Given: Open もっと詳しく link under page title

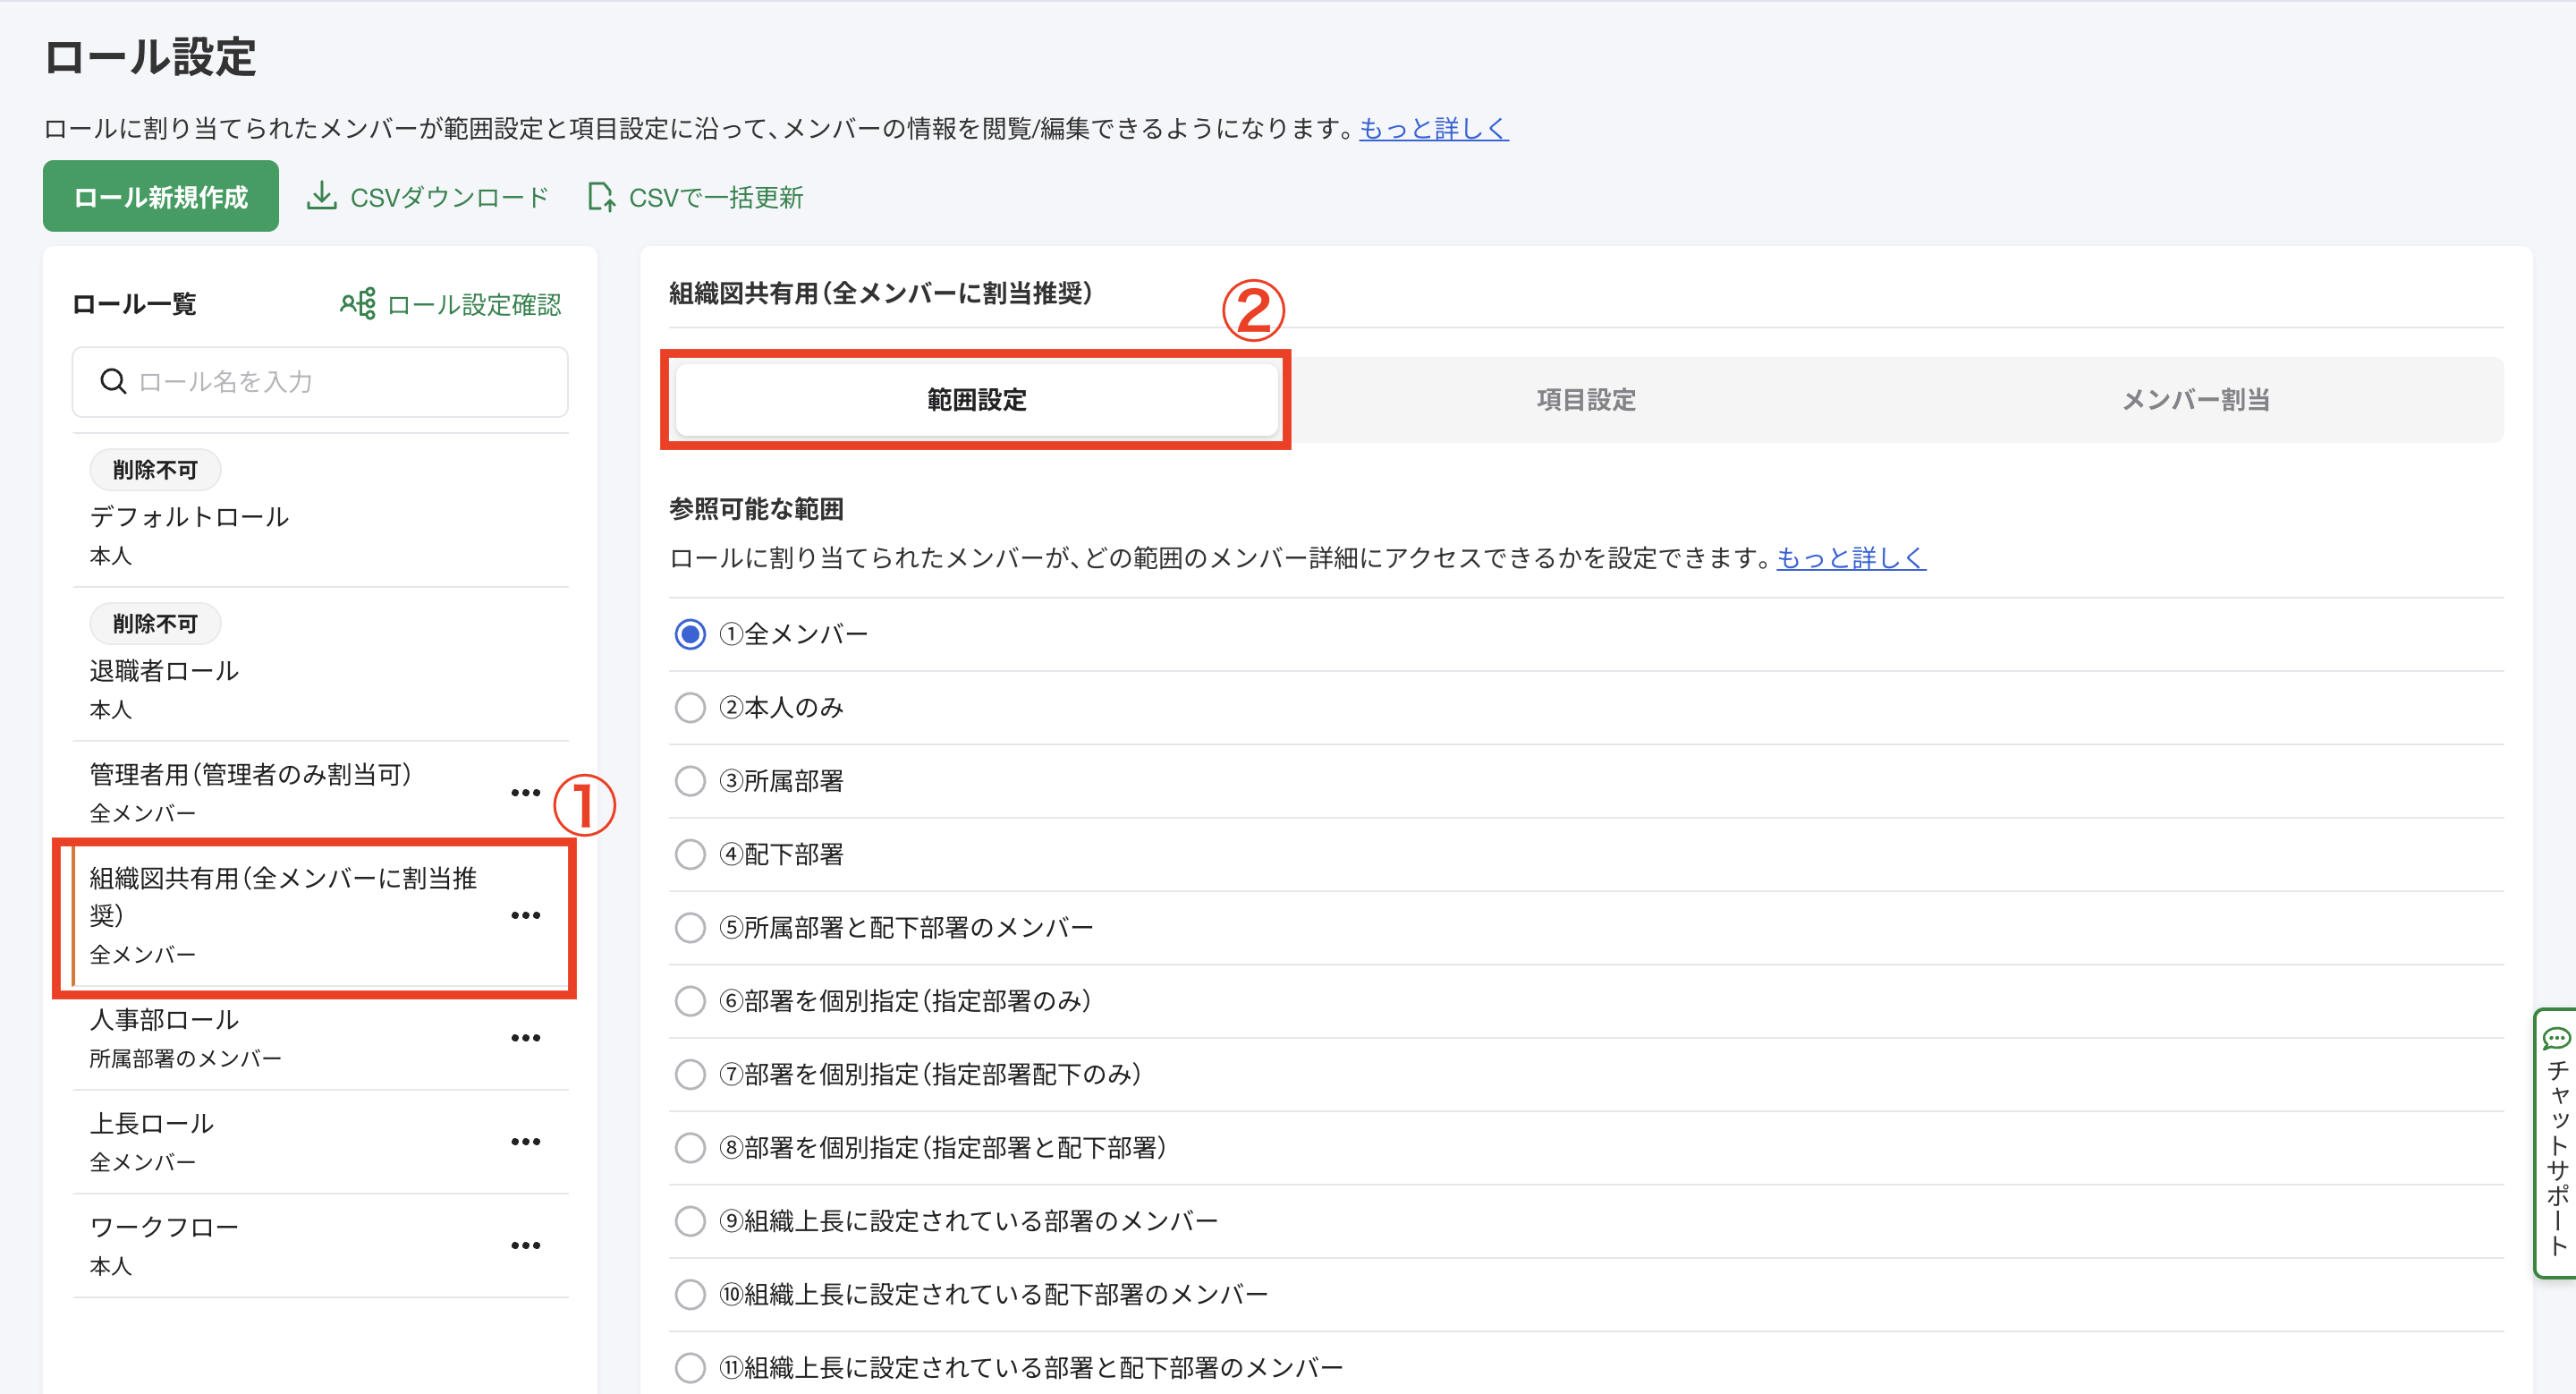Looking at the screenshot, I should [1433, 129].
